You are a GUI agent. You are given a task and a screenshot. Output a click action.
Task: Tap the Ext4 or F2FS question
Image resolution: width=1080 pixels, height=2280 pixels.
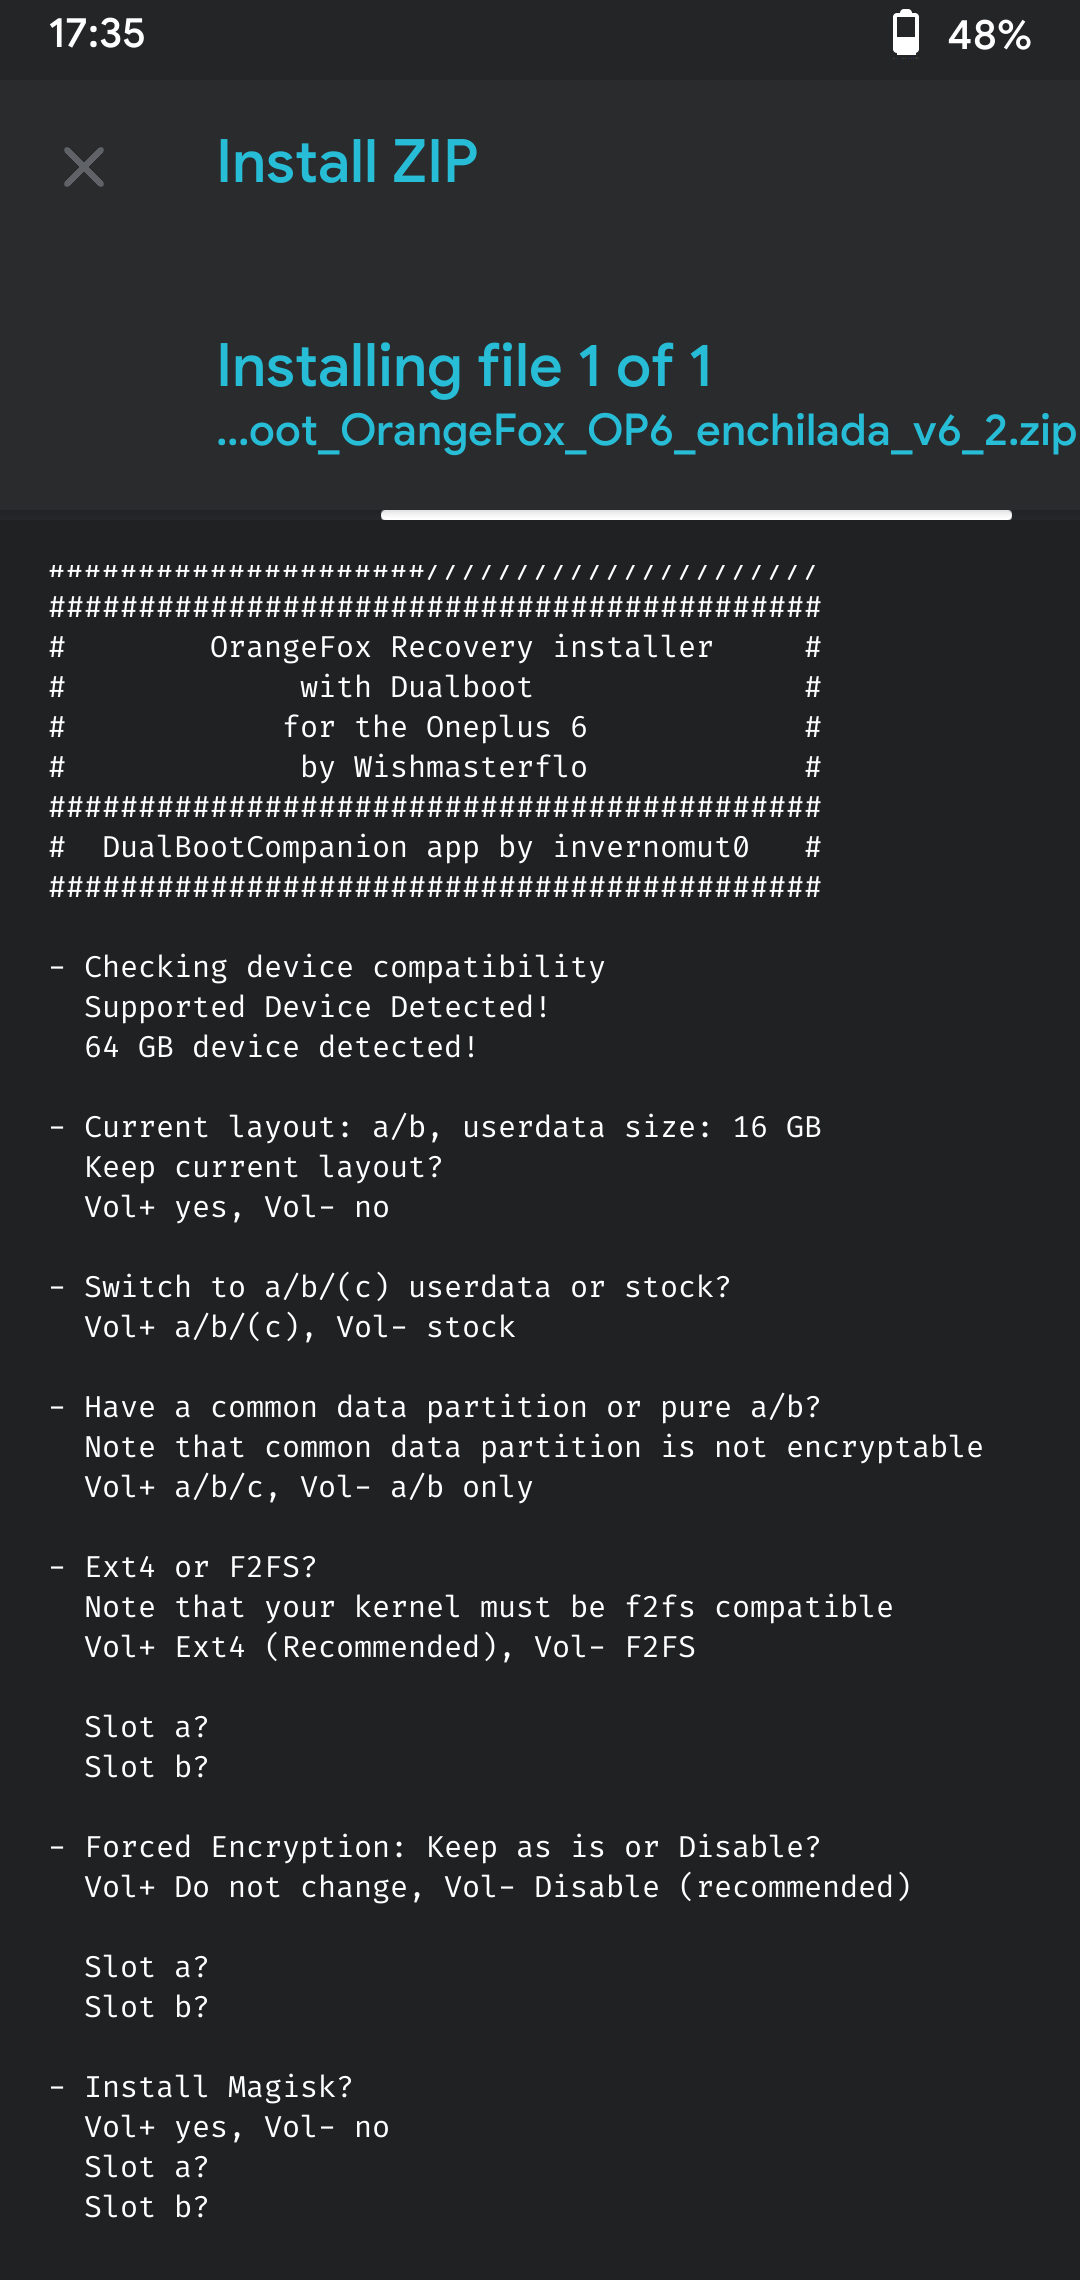coord(200,1567)
